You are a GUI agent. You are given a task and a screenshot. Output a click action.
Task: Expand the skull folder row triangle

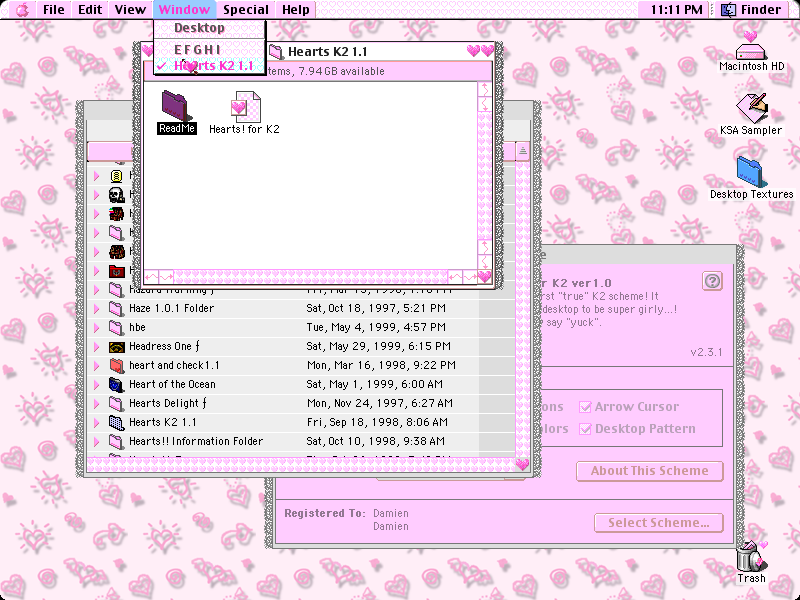[x=96, y=194]
